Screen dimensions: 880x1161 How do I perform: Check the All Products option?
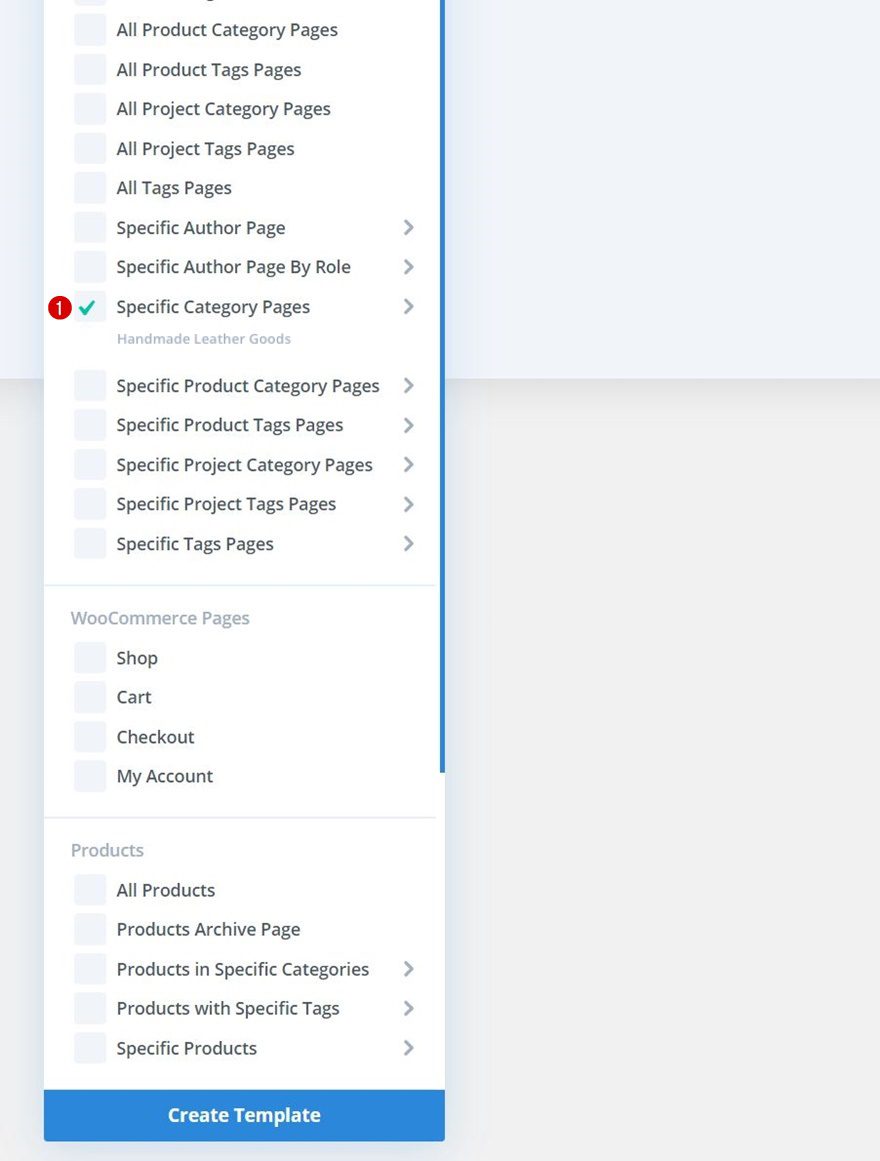[x=89, y=889]
